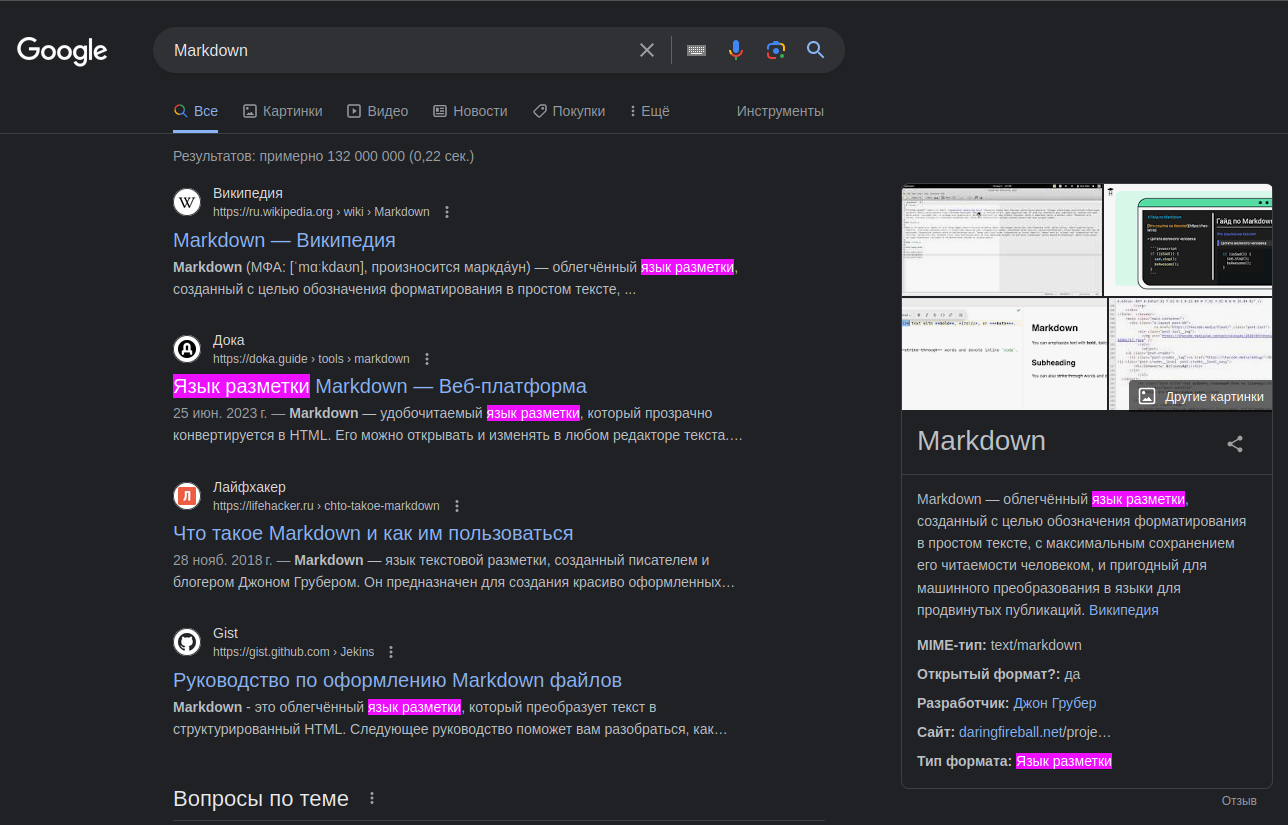
Task: Click the Отзыв feedback link
Action: point(1239,801)
